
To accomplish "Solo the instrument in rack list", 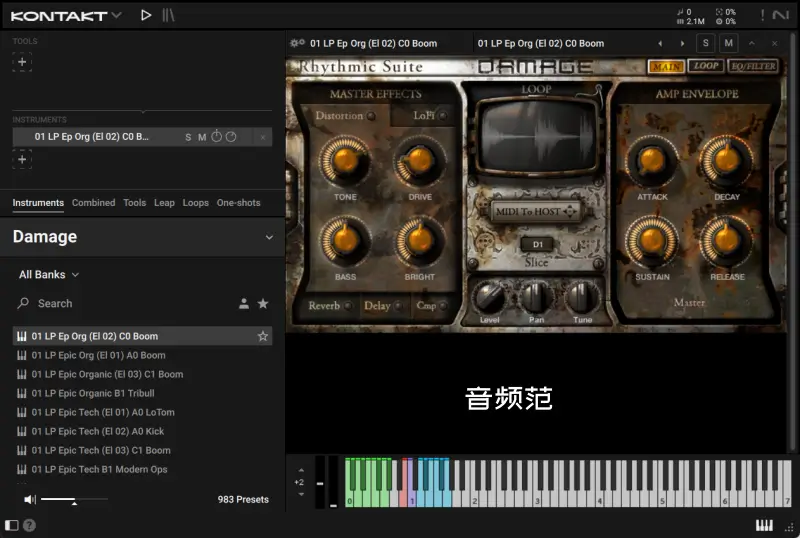I will [x=188, y=137].
